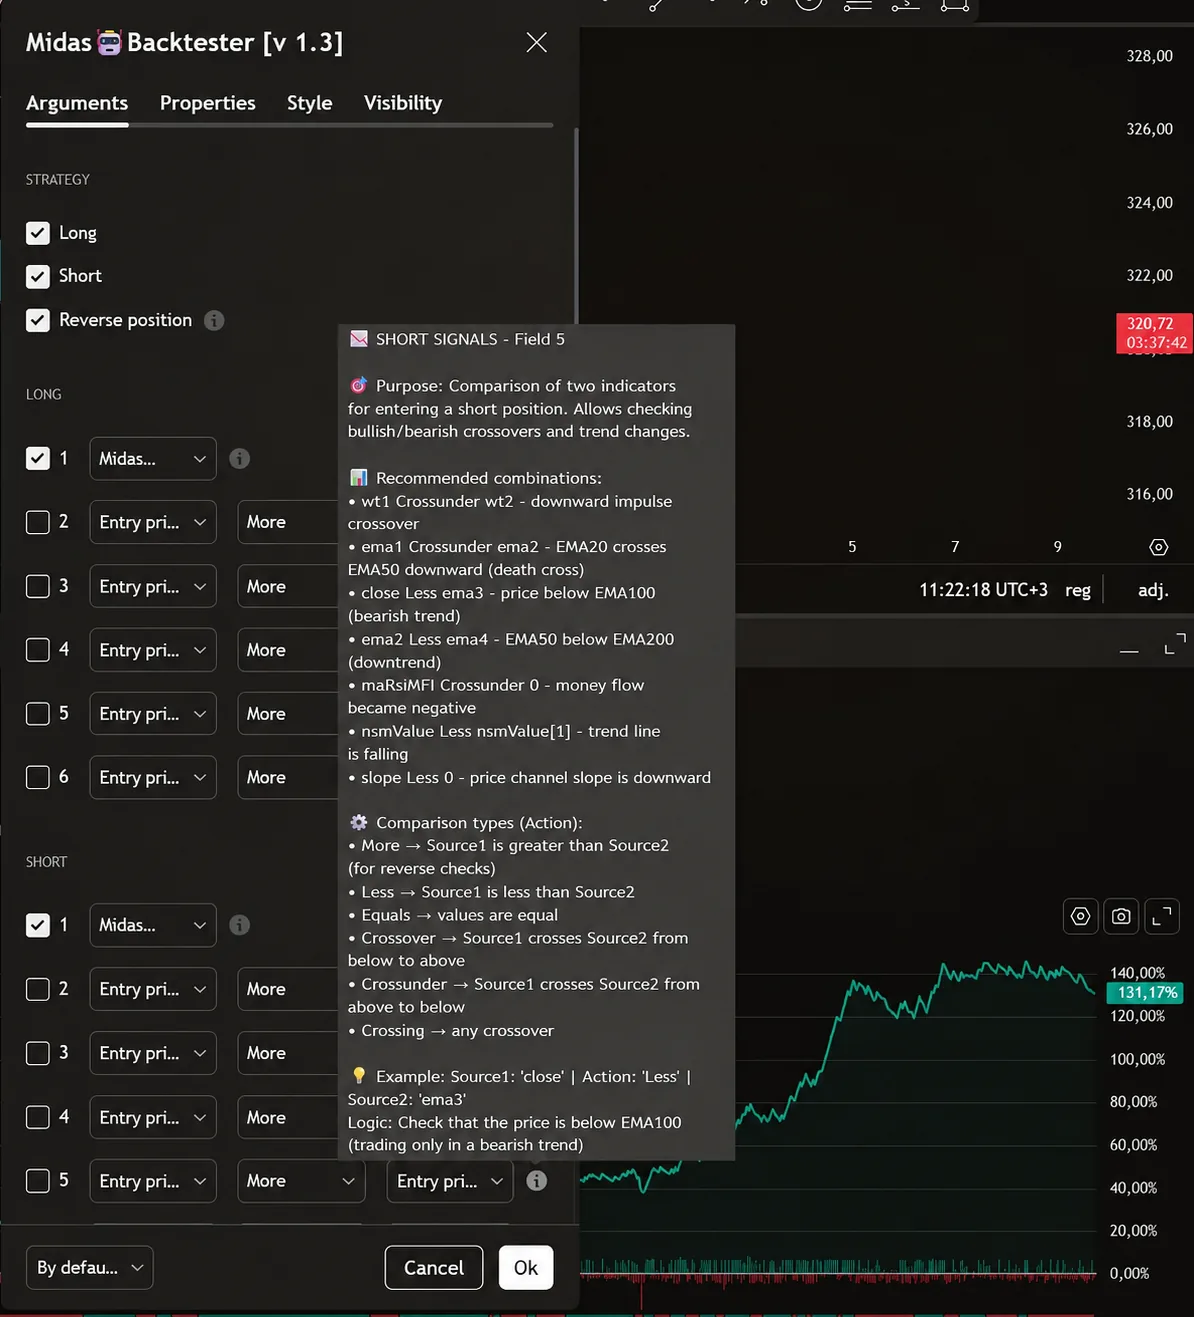The image size is (1194, 1317).
Task: Confirm settings with the Ok button
Action: click(526, 1268)
